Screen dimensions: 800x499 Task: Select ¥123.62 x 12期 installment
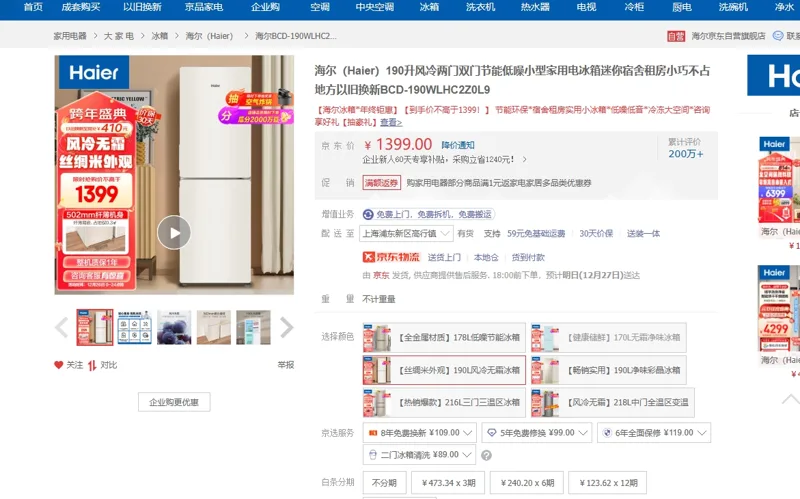tap(608, 483)
